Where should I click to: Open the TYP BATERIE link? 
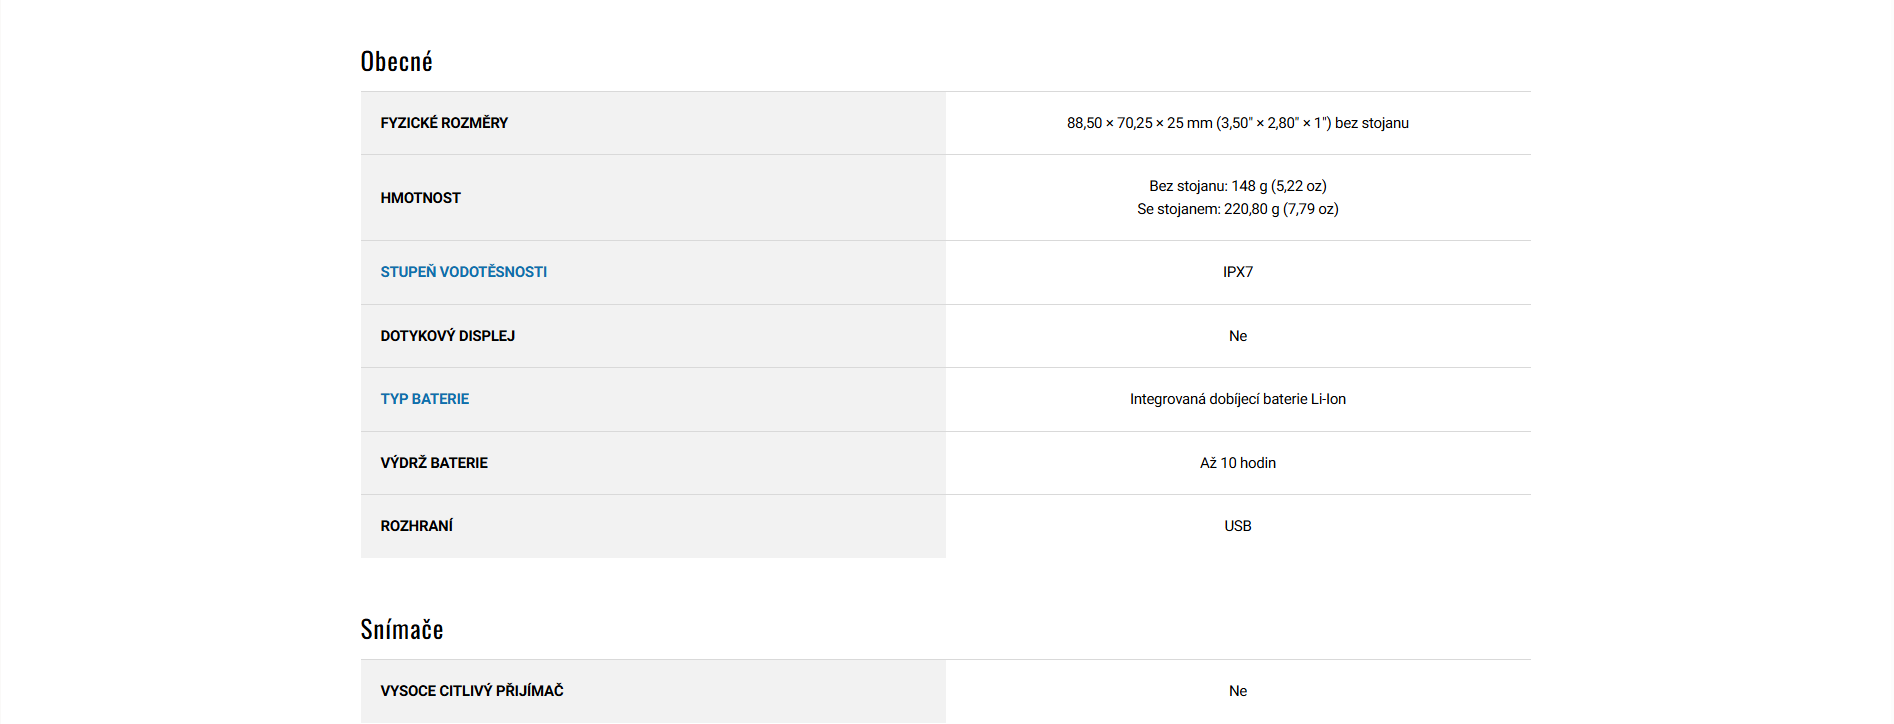(424, 399)
